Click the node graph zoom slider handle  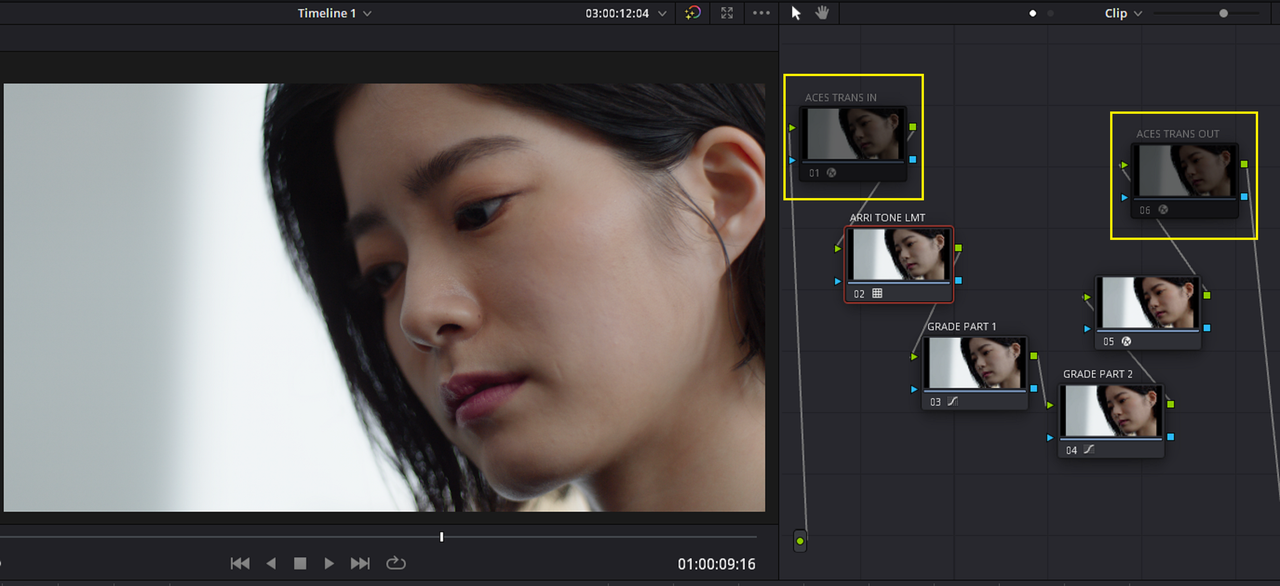[1223, 13]
